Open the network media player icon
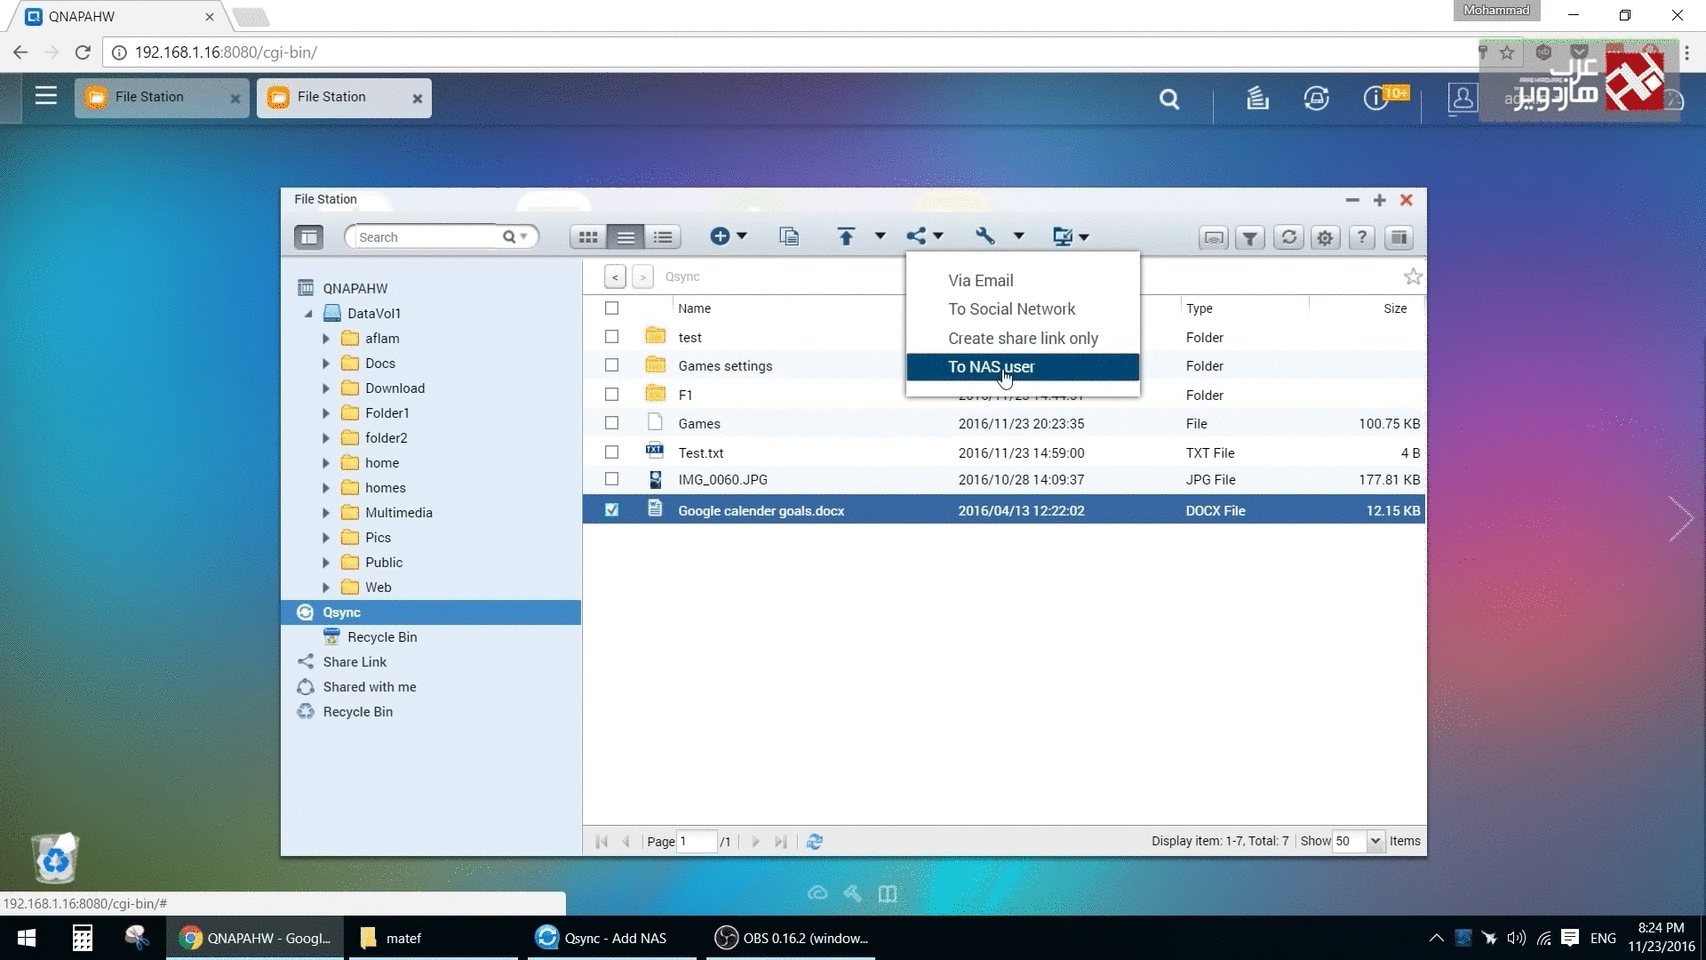 1213,237
